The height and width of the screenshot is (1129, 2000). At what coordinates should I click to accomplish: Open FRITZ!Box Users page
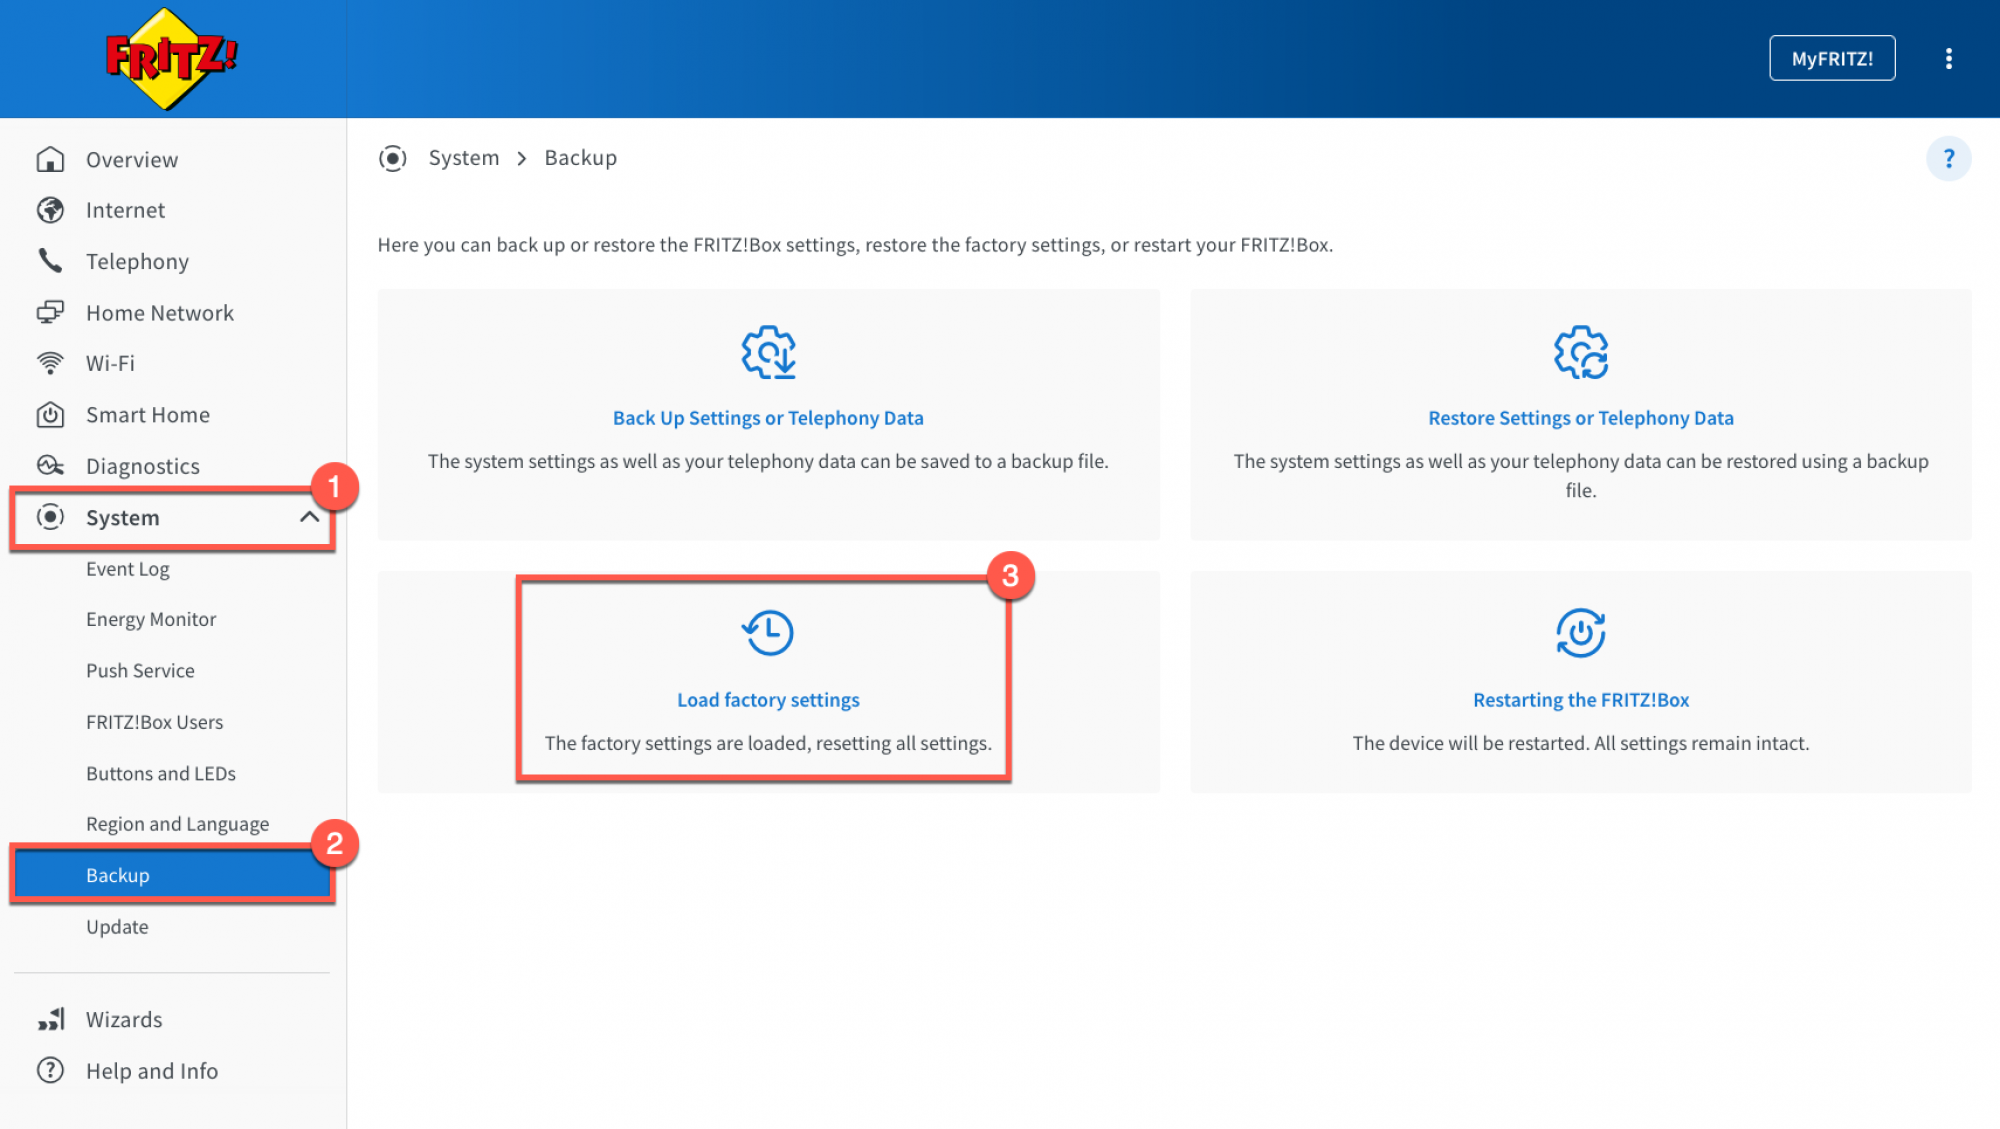[x=154, y=722]
